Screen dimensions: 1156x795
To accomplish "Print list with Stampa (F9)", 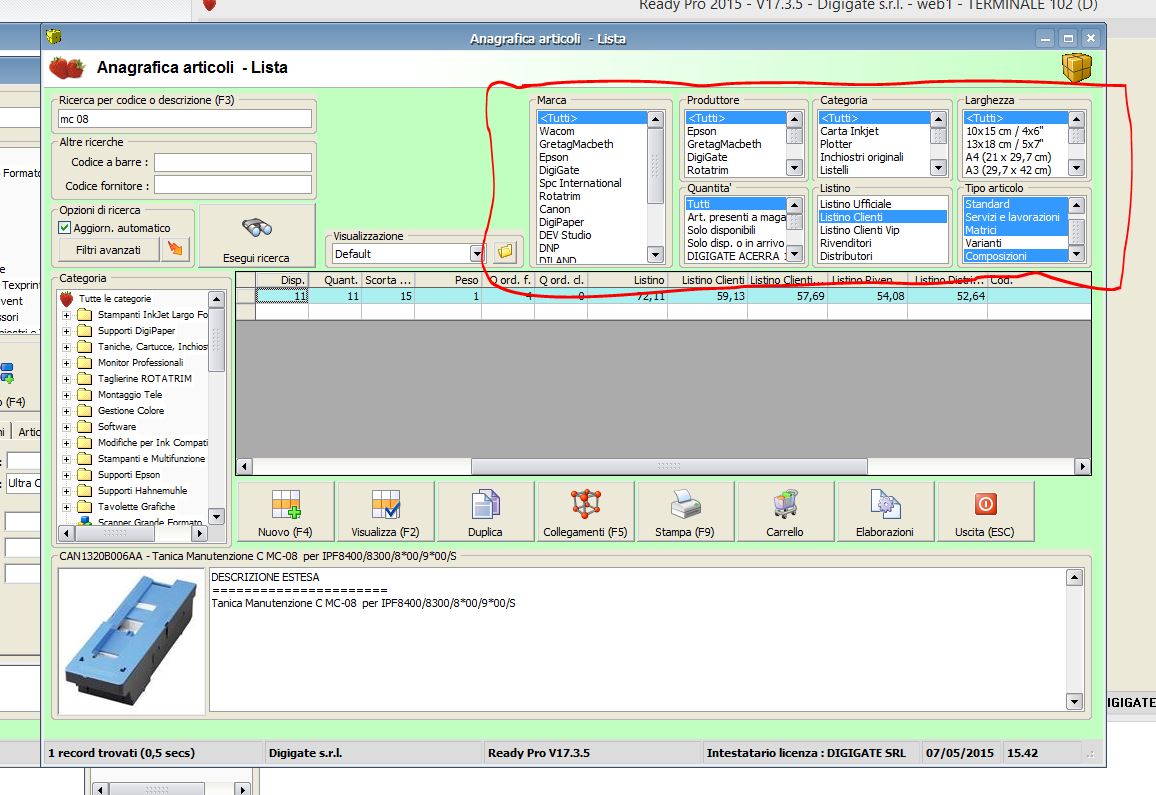I will pos(685,512).
